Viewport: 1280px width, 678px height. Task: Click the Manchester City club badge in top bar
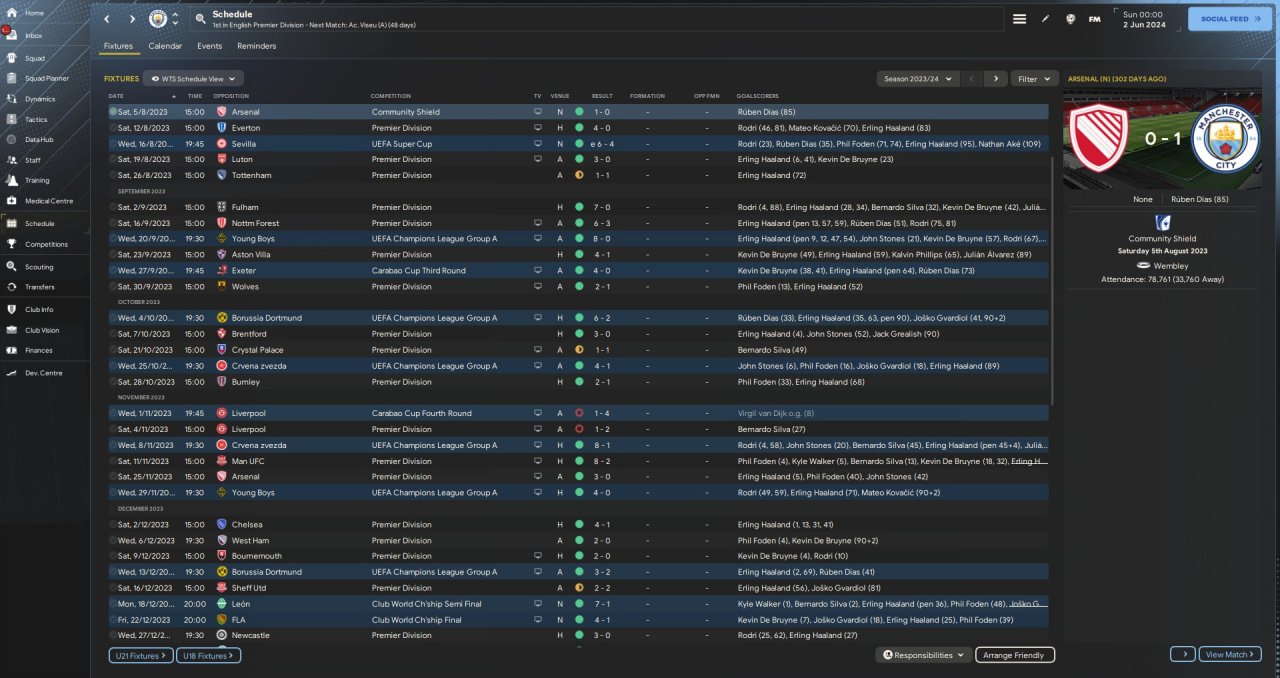(157, 19)
